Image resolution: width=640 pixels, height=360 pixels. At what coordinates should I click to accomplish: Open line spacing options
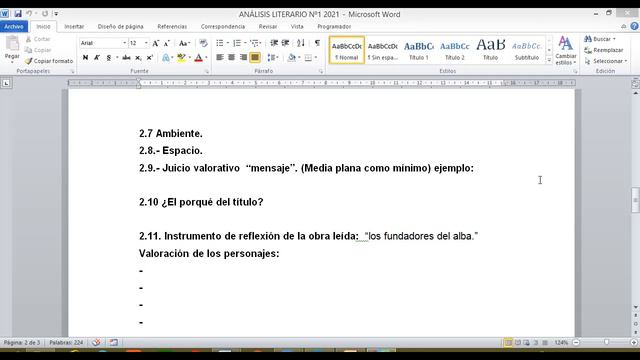coord(272,58)
